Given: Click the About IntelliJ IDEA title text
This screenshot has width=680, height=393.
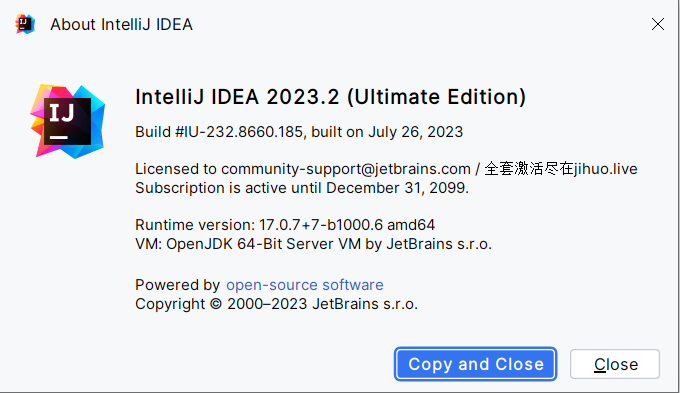Looking at the screenshot, I should coord(121,24).
